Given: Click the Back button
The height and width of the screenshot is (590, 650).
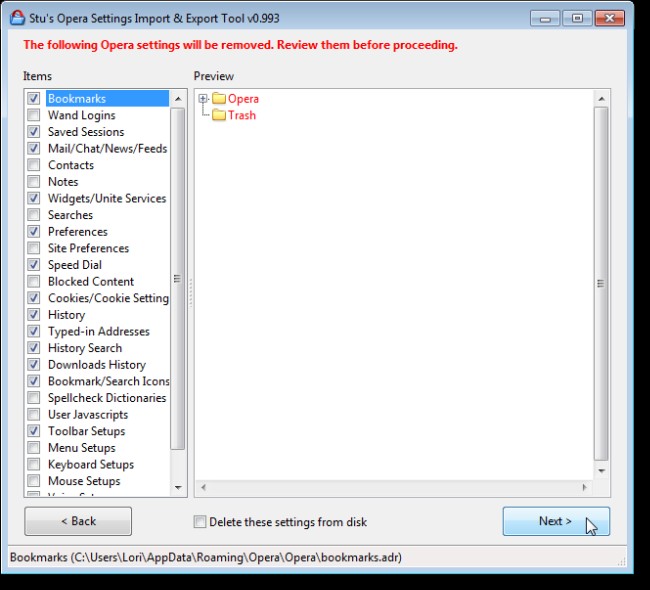Looking at the screenshot, I should pos(78,521).
